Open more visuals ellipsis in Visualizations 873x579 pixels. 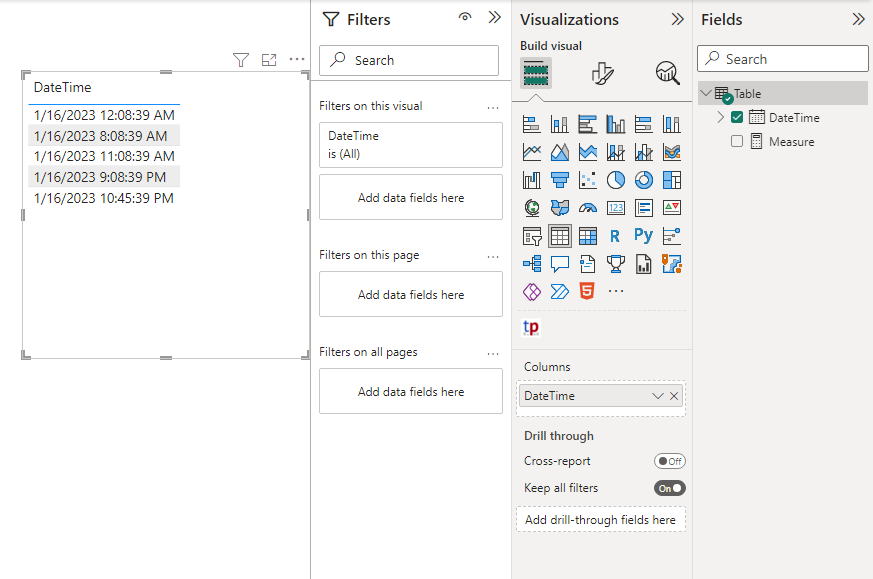[x=616, y=291]
